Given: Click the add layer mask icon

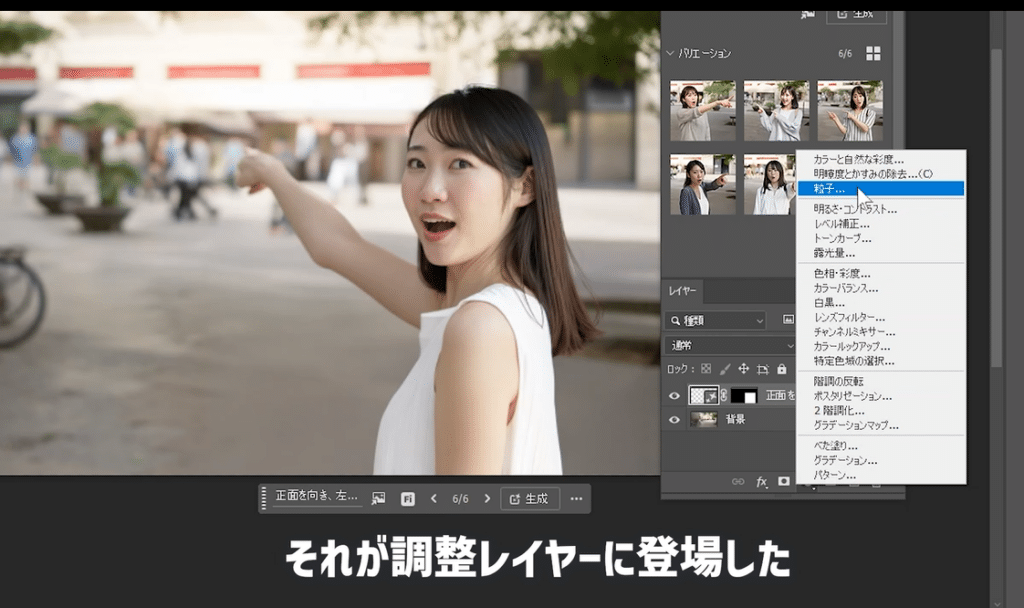Looking at the screenshot, I should [784, 482].
